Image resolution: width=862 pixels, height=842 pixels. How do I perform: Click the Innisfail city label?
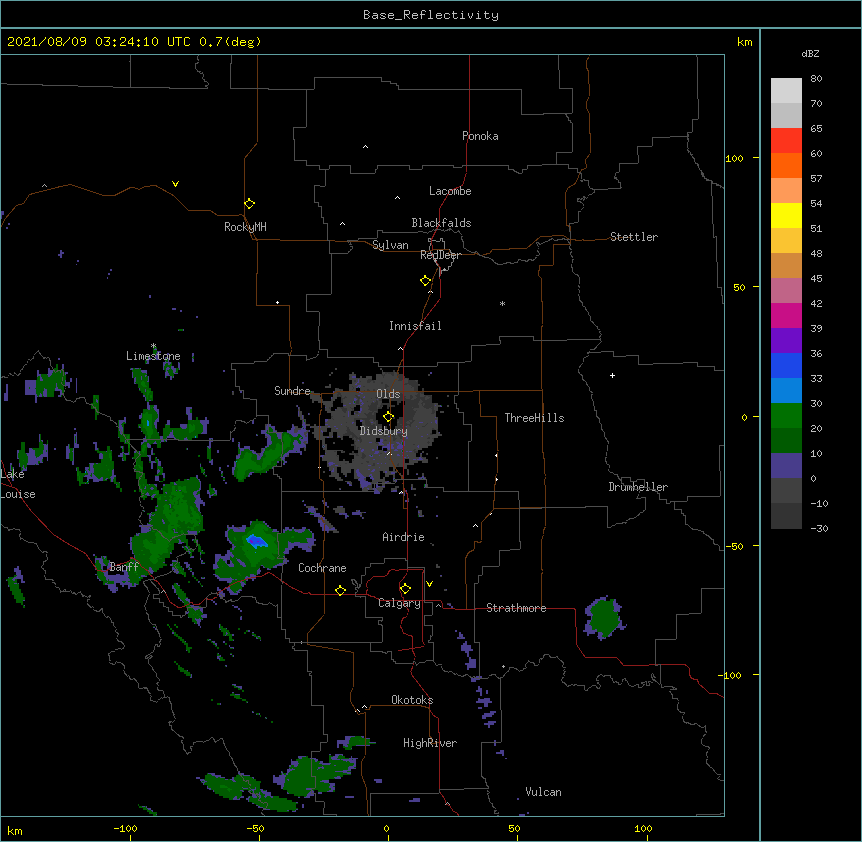(415, 326)
